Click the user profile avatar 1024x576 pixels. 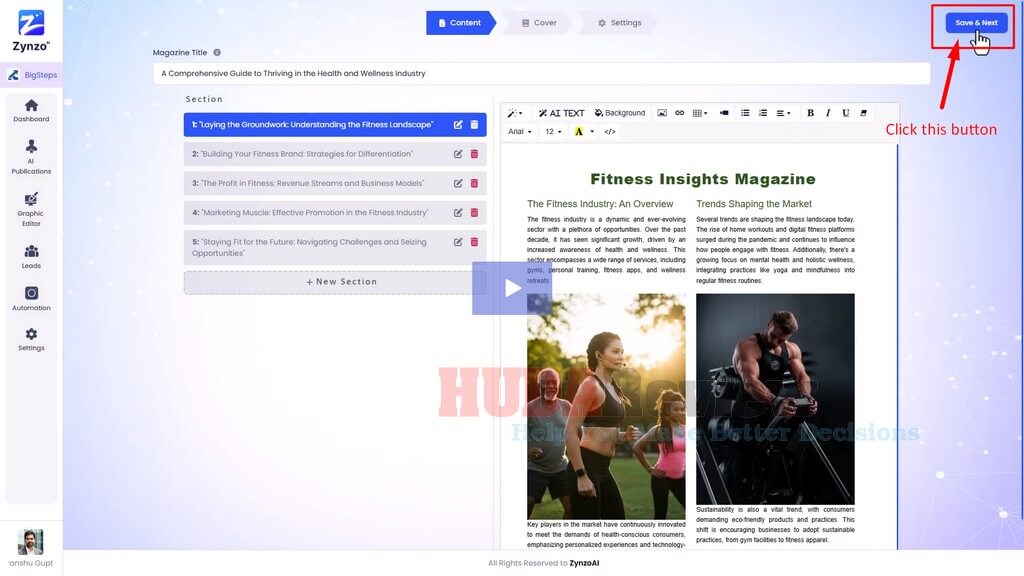coord(30,542)
